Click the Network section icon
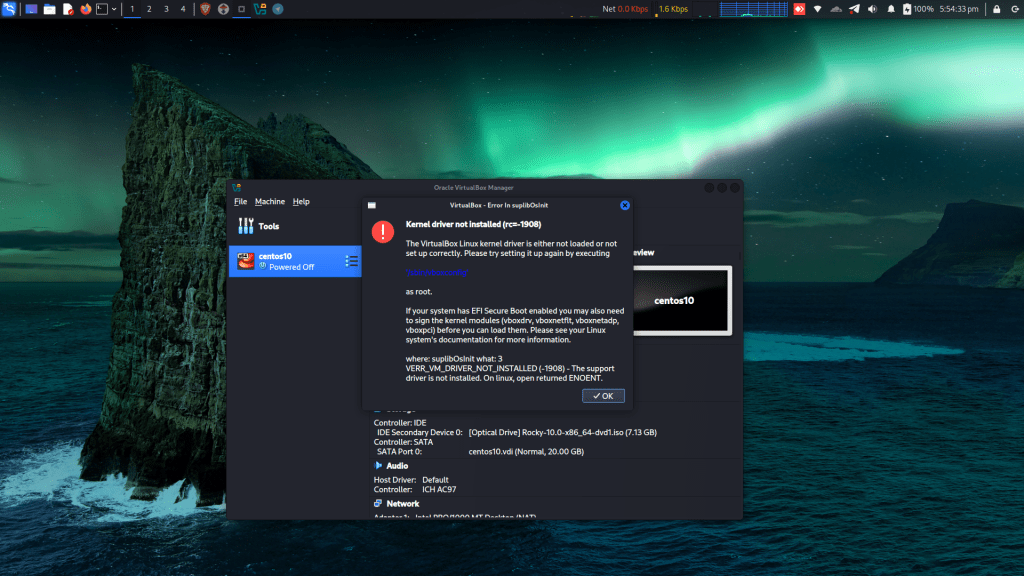1024x576 pixels. pyautogui.click(x=377, y=503)
